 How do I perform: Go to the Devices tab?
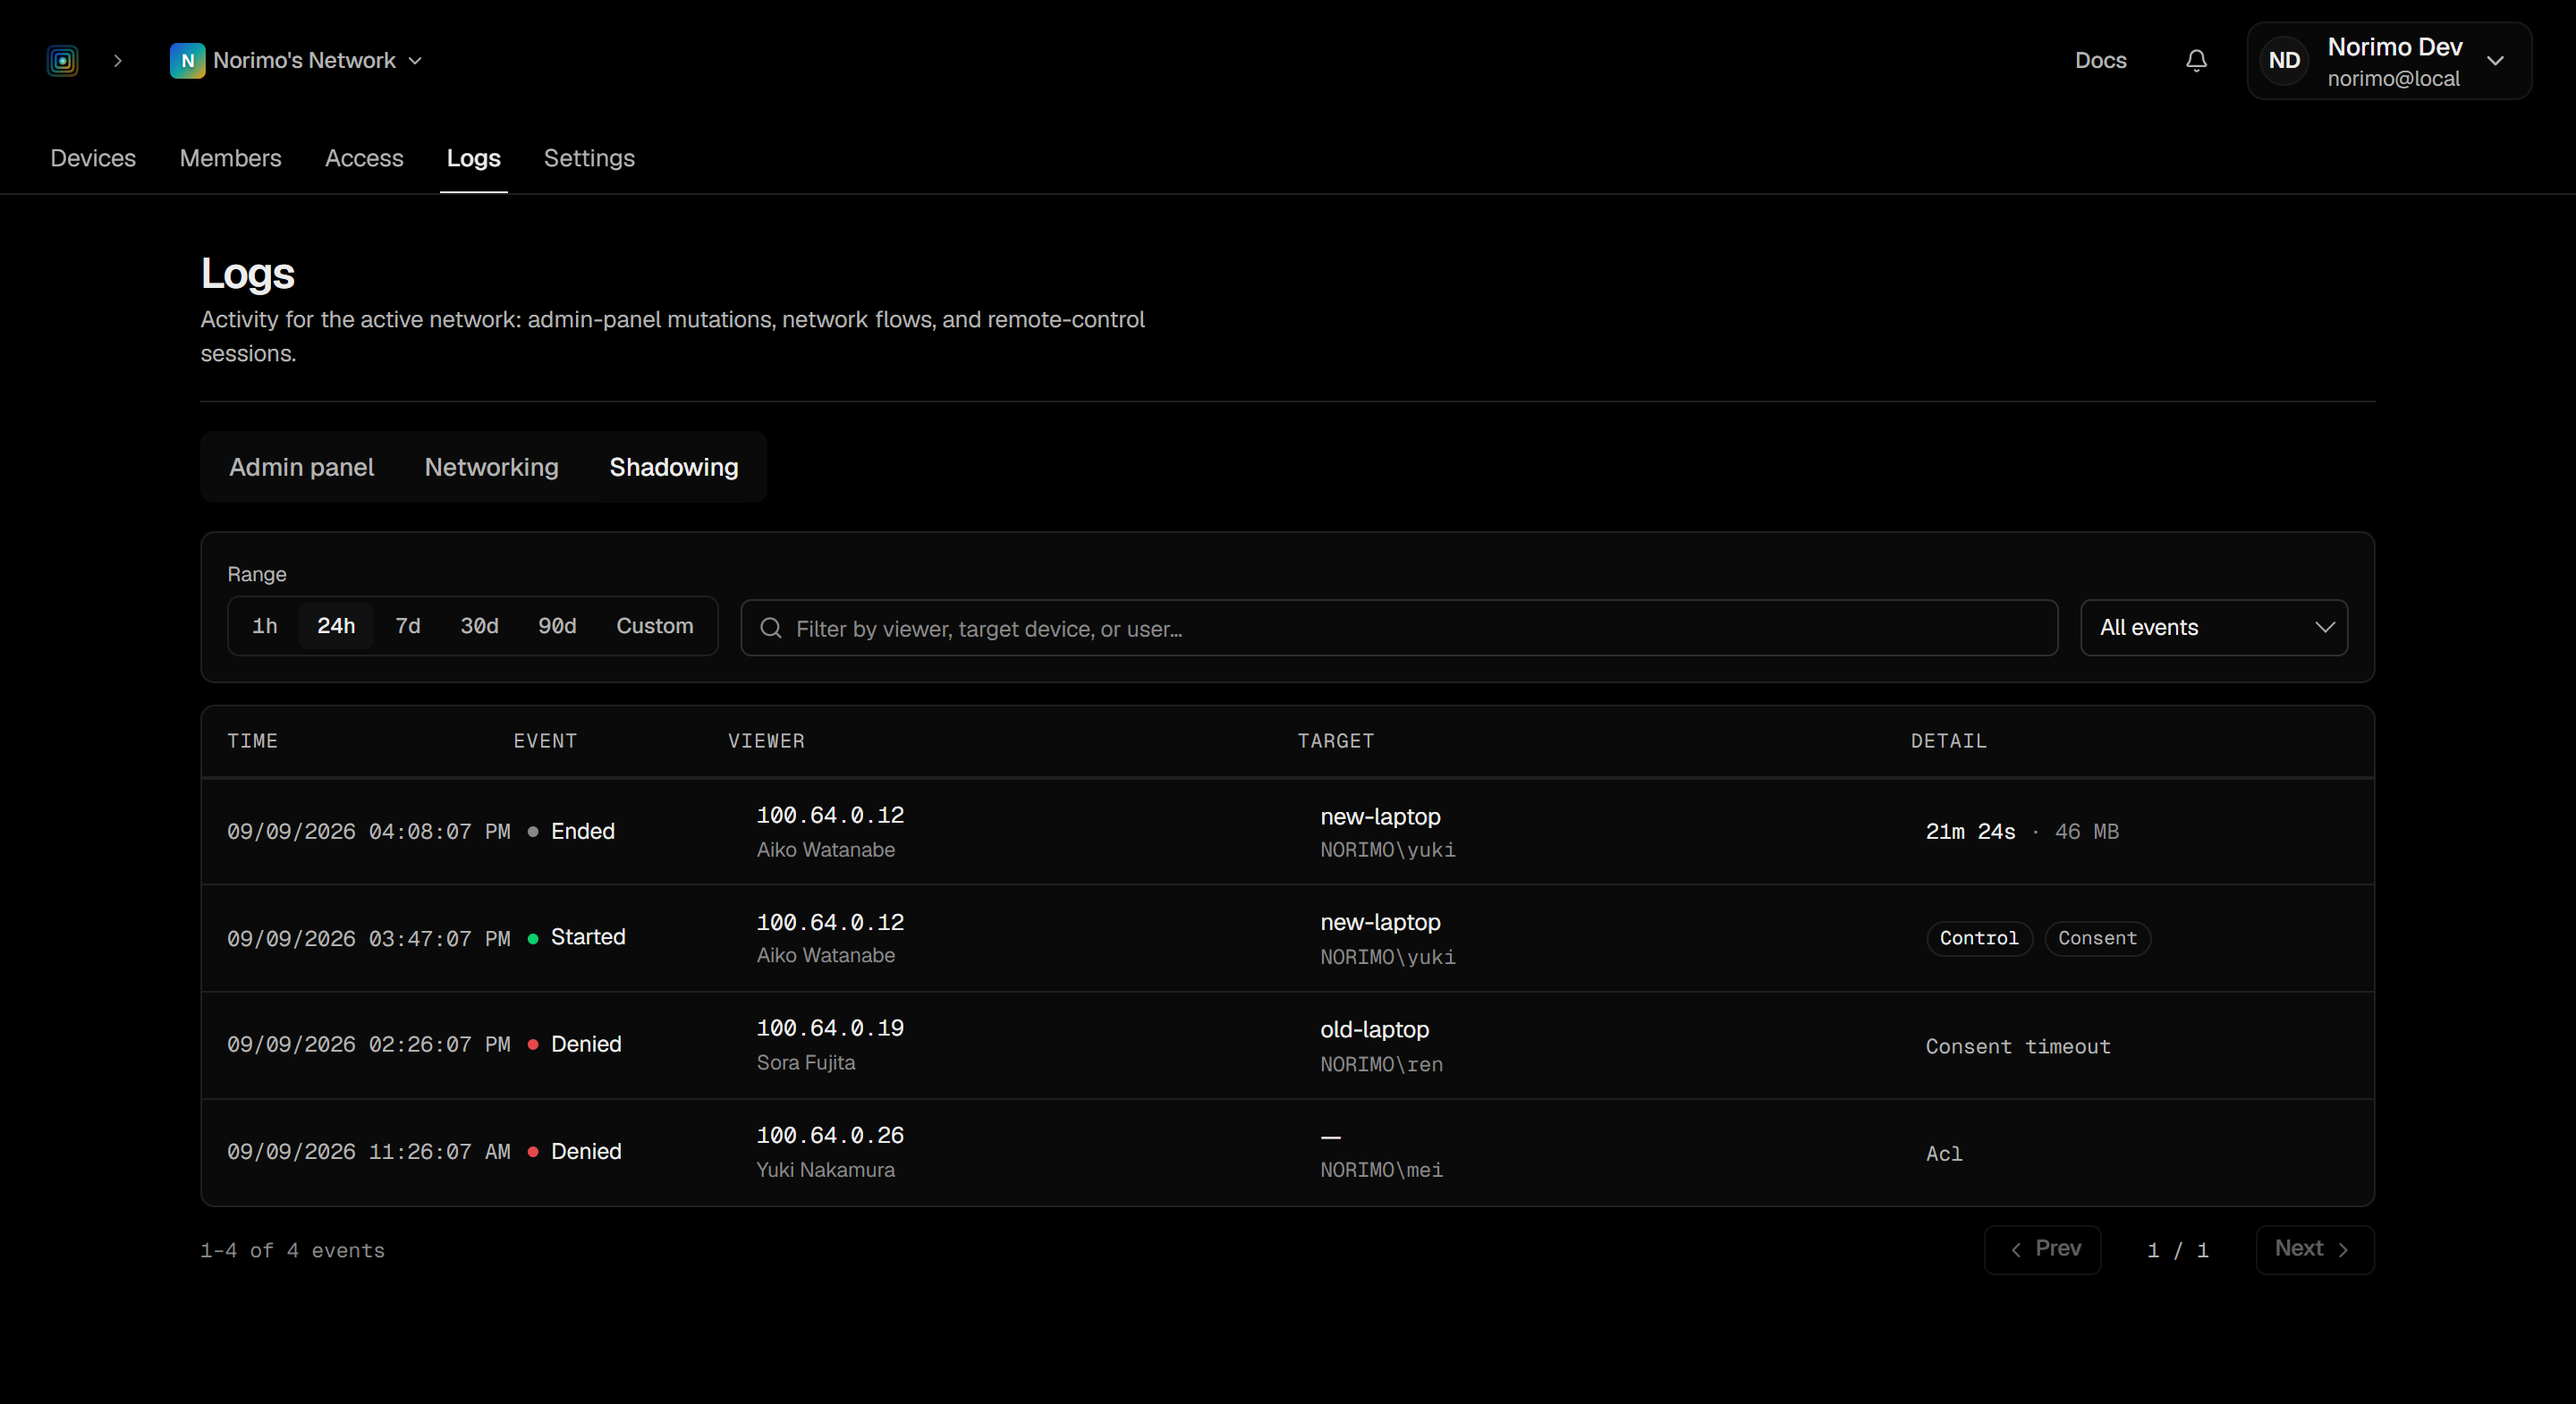93,158
